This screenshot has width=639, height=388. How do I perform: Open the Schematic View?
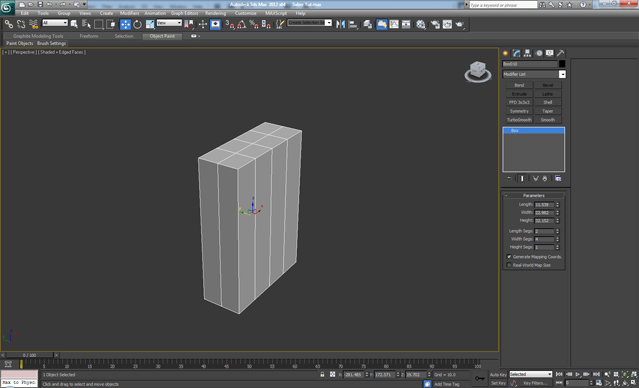click(406, 24)
